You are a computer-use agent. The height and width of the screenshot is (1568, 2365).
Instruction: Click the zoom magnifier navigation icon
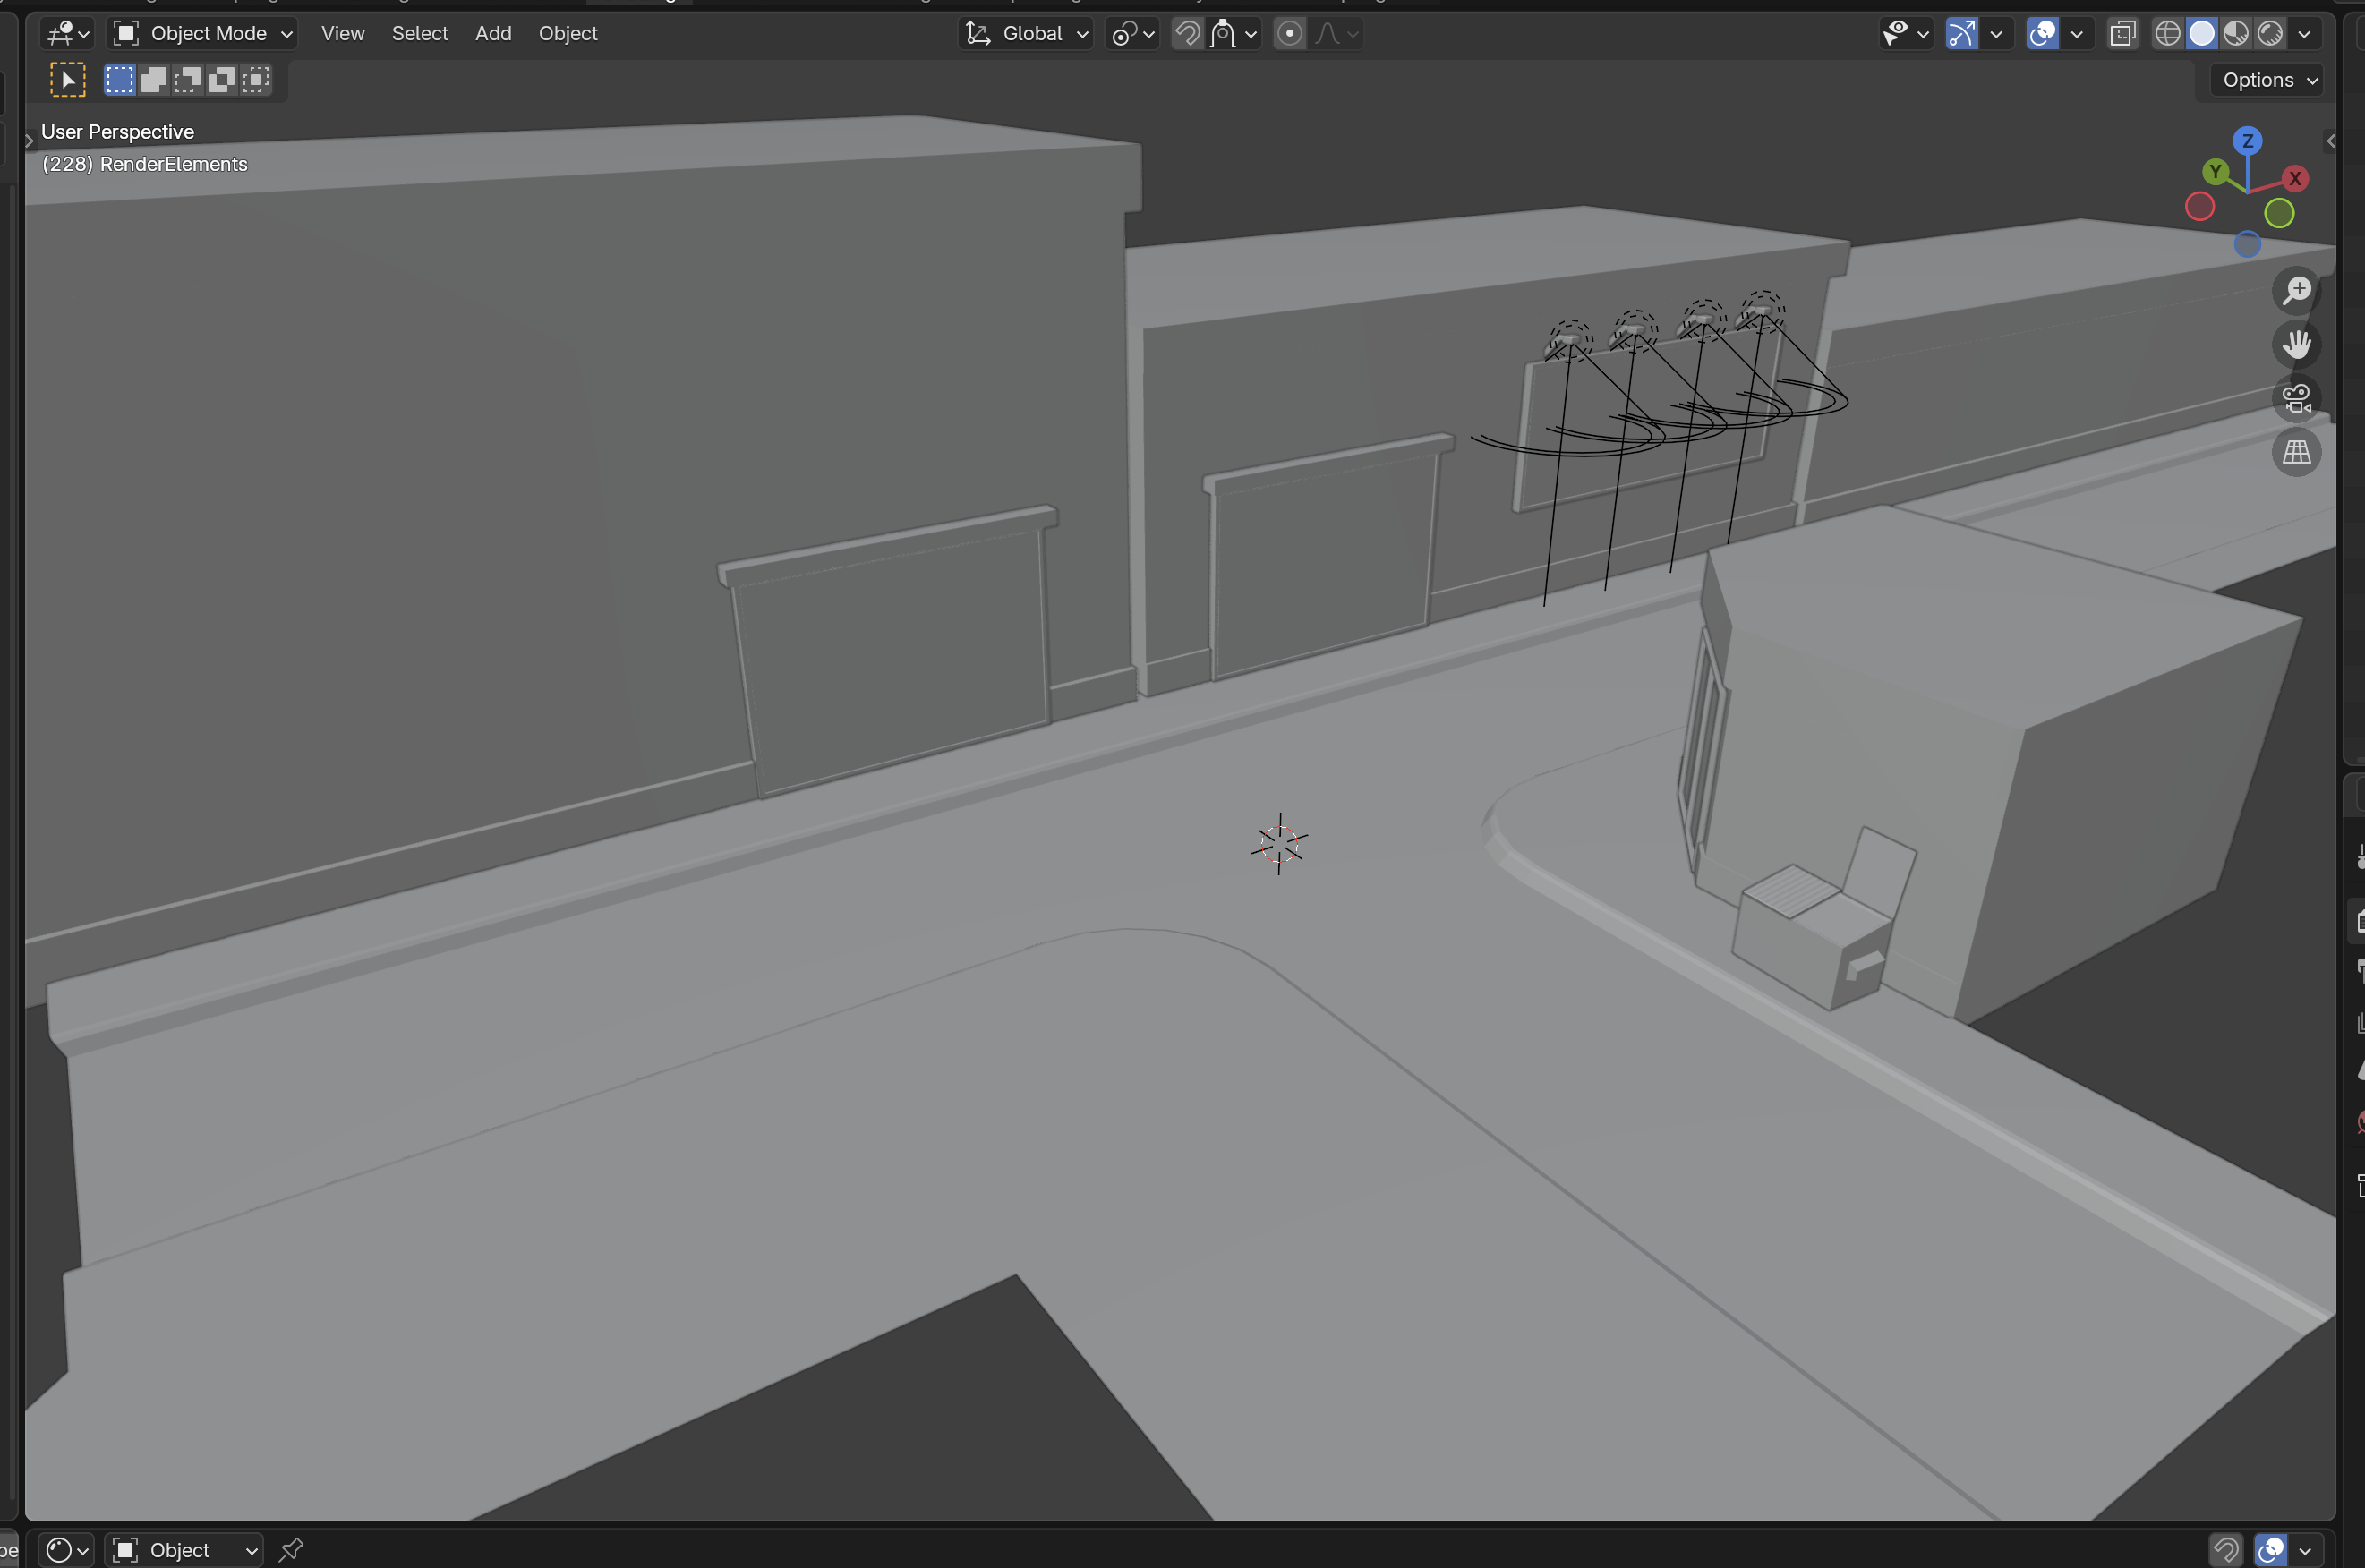[x=2296, y=291]
